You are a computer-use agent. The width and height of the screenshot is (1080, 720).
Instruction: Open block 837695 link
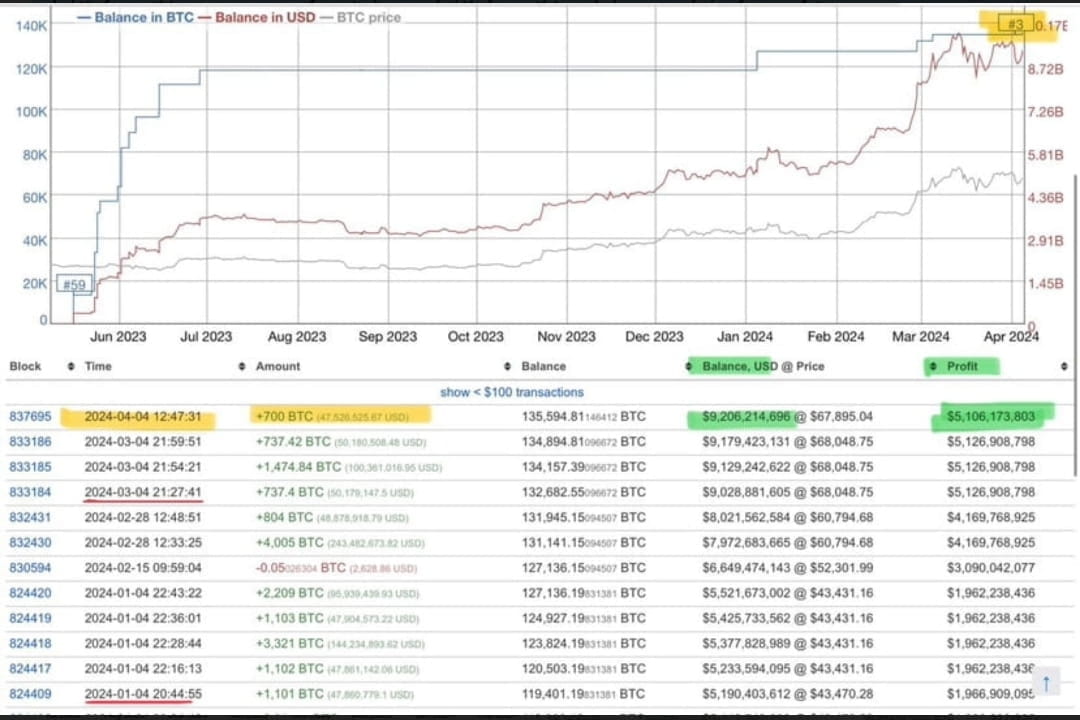(30, 417)
